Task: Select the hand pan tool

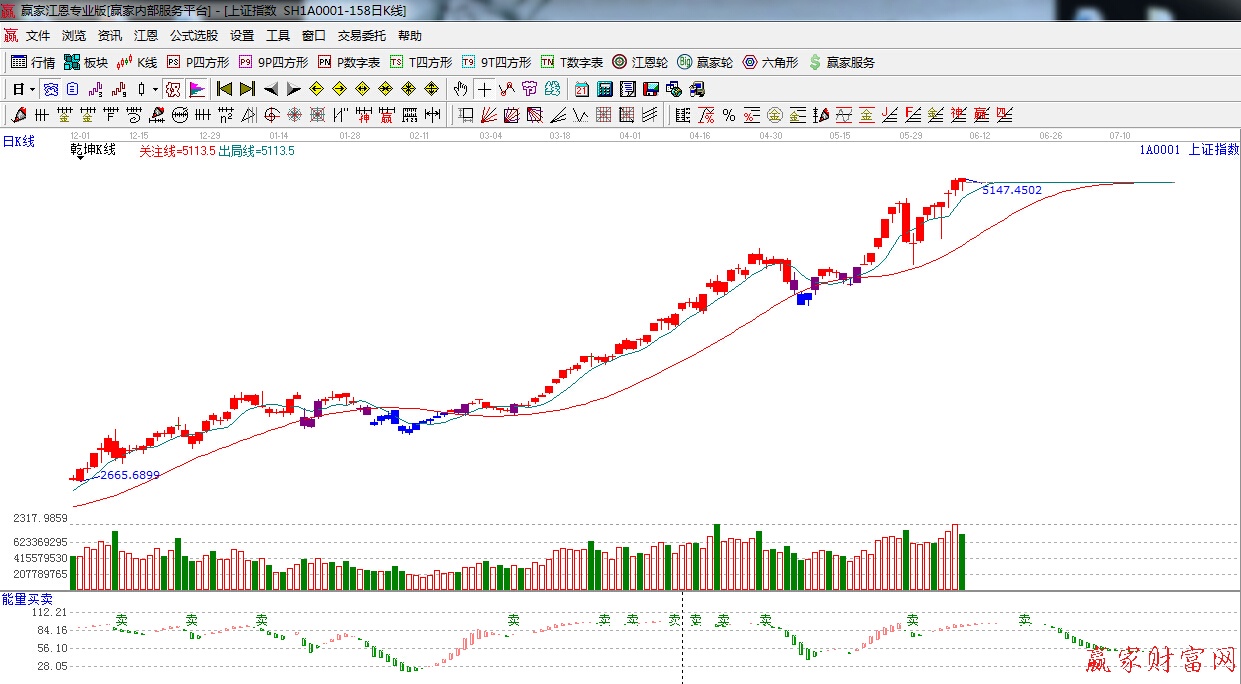Action: pos(460,89)
